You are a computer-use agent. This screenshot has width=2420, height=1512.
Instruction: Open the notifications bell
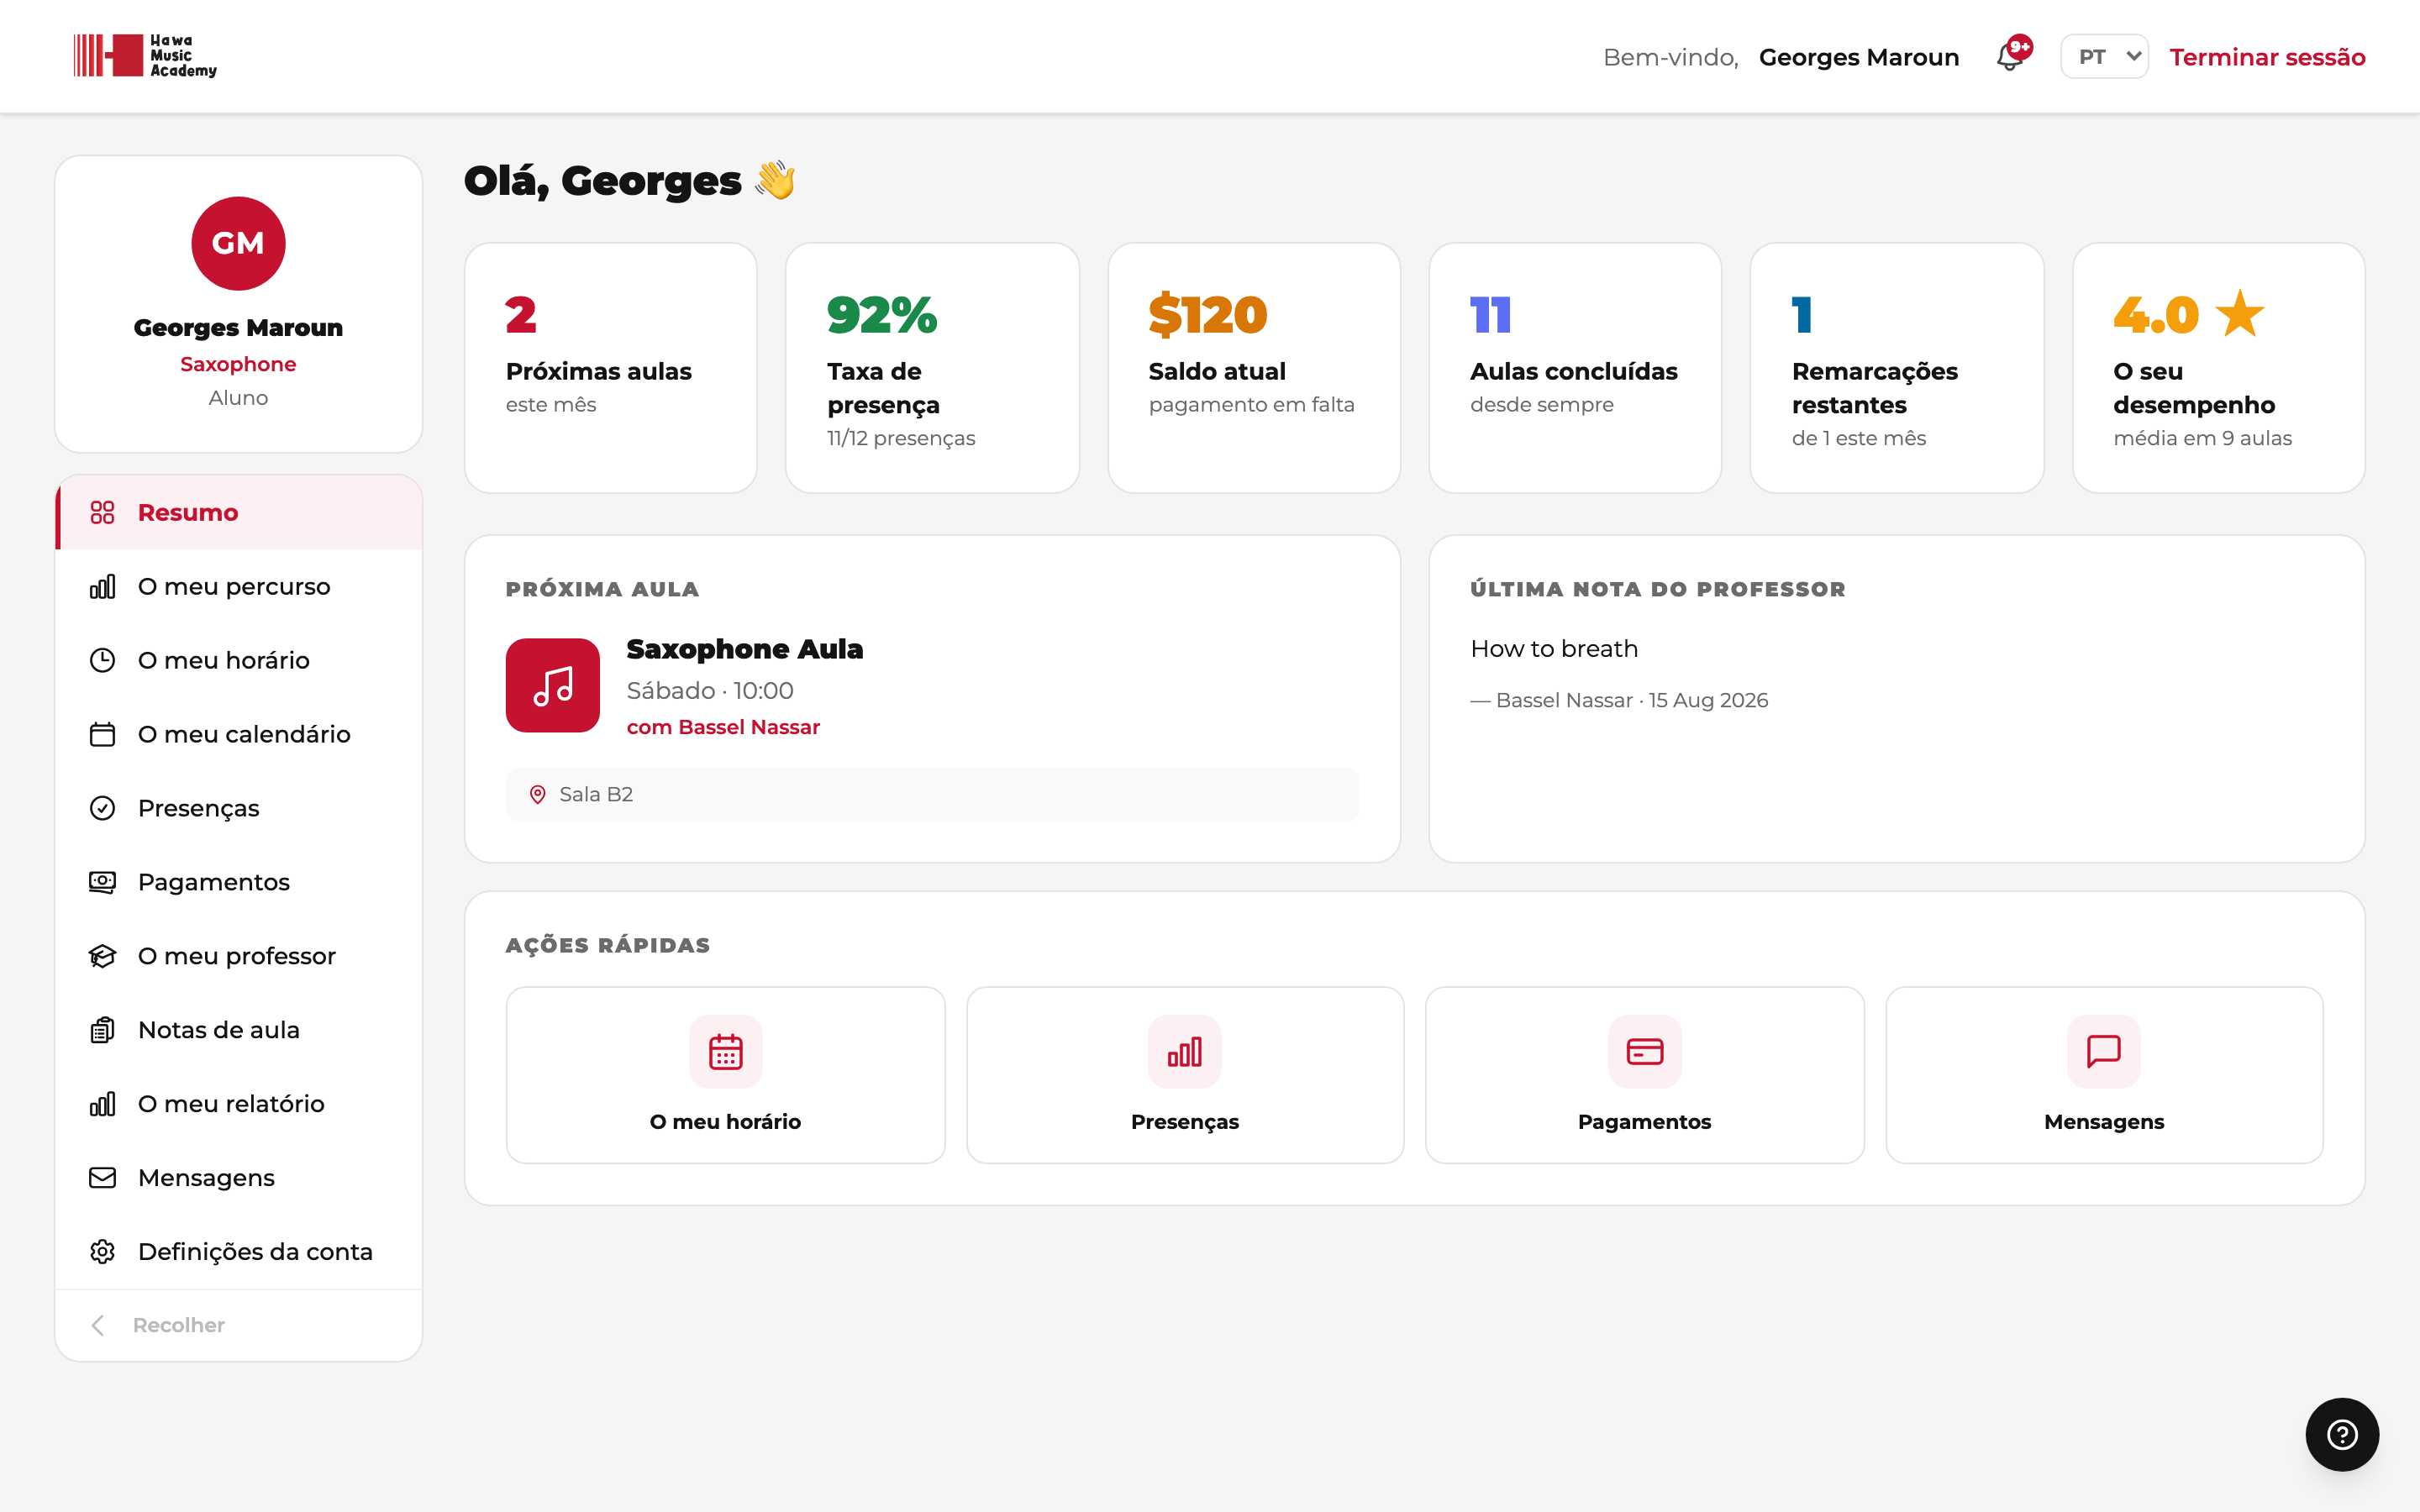[2010, 56]
